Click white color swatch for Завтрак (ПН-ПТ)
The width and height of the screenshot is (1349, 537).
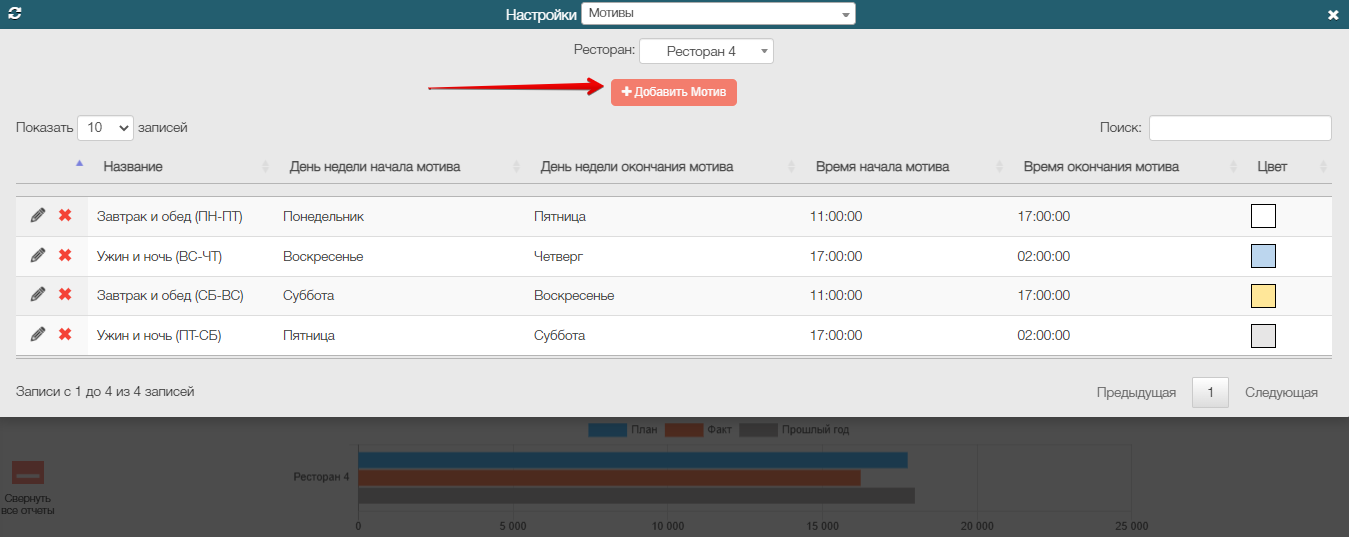1263,216
